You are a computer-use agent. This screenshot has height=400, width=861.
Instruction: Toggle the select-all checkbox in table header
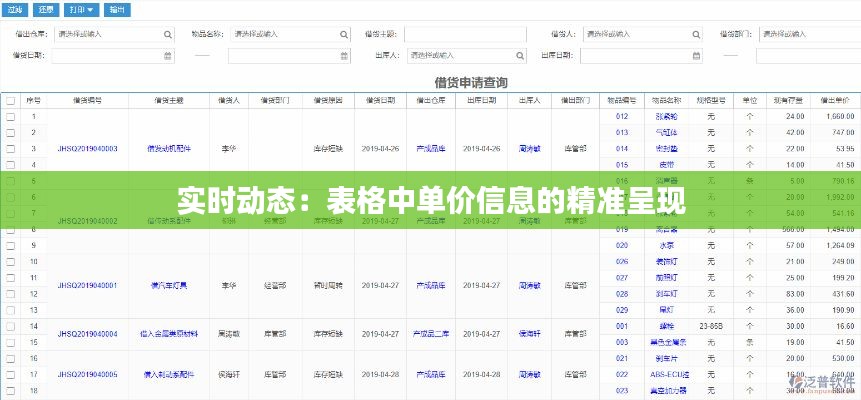(10, 101)
